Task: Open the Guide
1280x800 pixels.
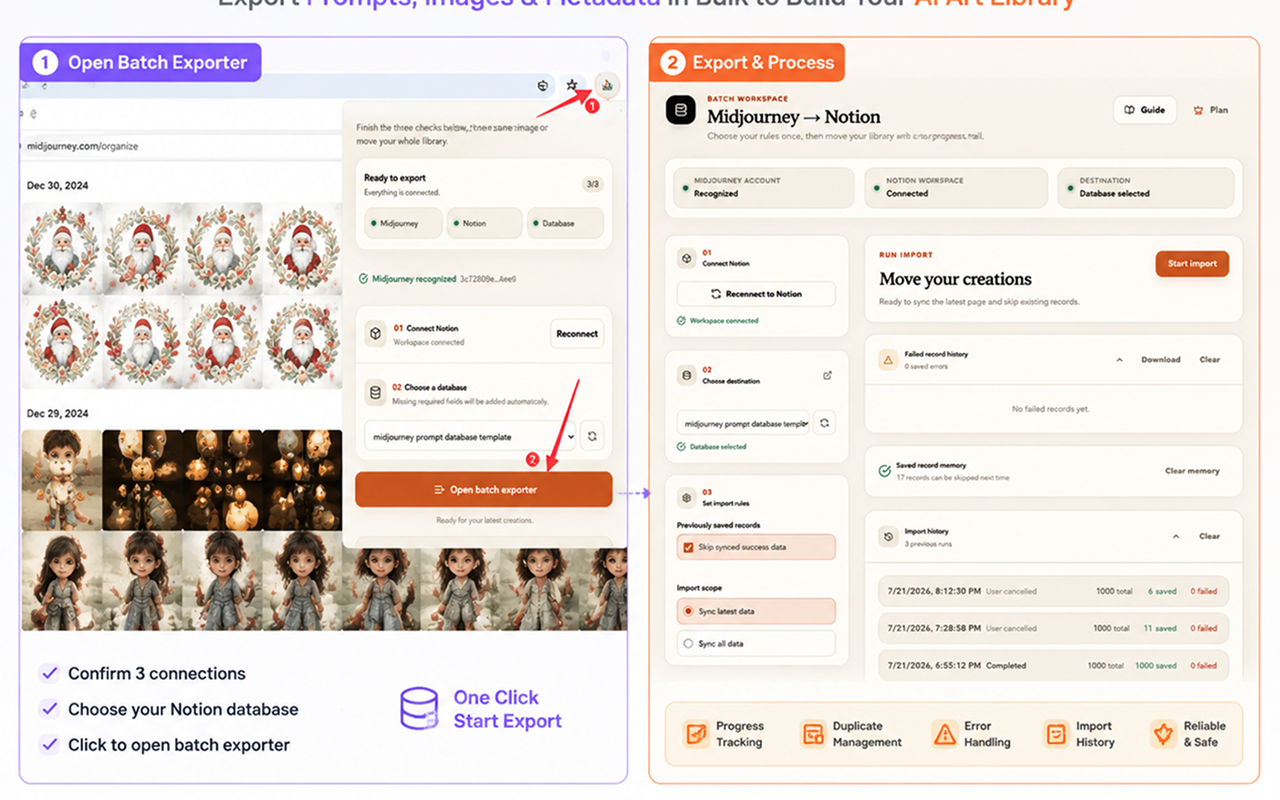Action: click(x=1145, y=110)
